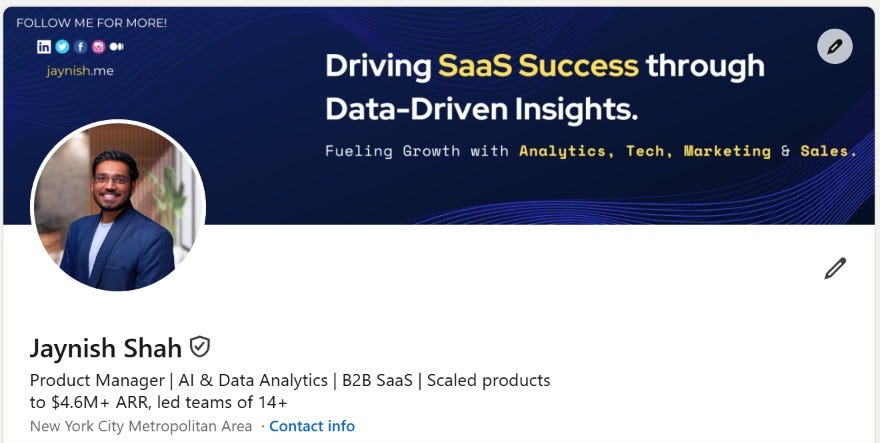The image size is (880, 443).
Task: Click the yellow SaaS Success words
Action: pyautogui.click(x=538, y=66)
